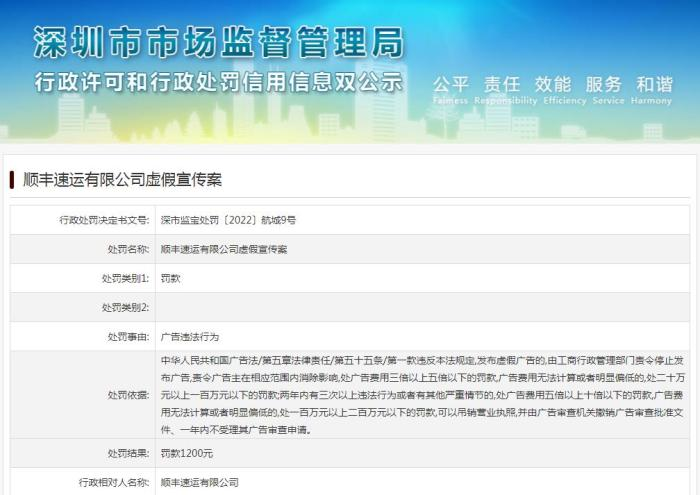Image resolution: width=700 pixels, height=495 pixels.
Task: Click the 和谐 slogan text in banner
Action: click(x=655, y=85)
